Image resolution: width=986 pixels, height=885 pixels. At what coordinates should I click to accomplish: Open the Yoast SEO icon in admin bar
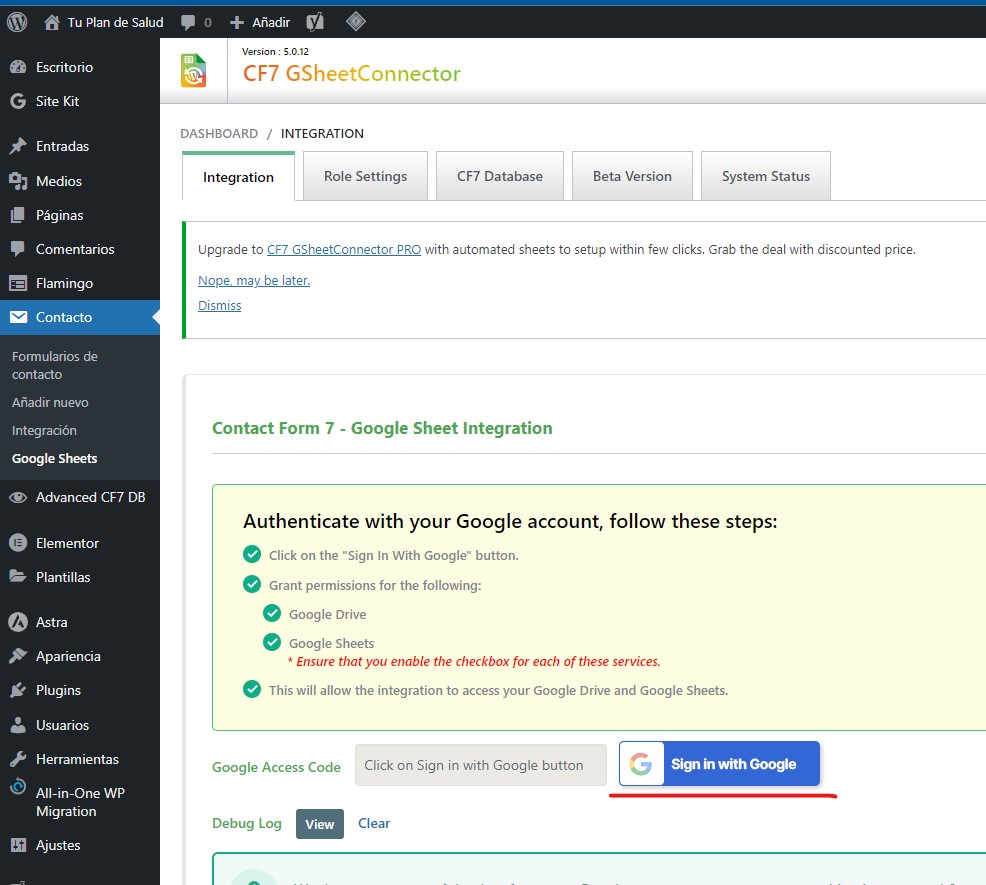click(x=315, y=23)
